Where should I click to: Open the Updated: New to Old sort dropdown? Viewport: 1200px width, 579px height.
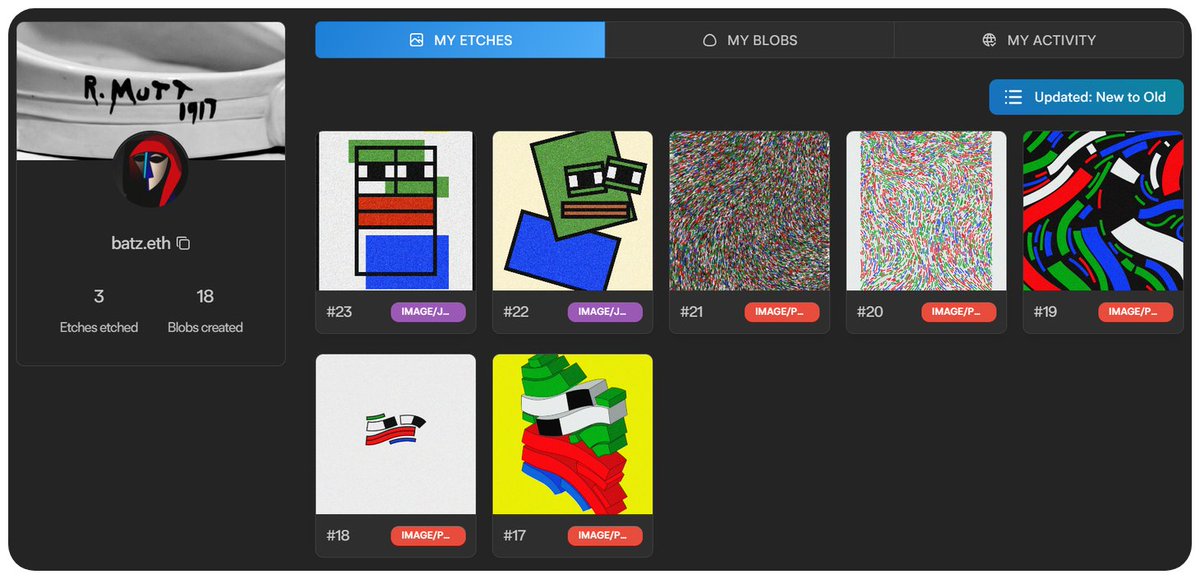pyautogui.click(x=1086, y=97)
